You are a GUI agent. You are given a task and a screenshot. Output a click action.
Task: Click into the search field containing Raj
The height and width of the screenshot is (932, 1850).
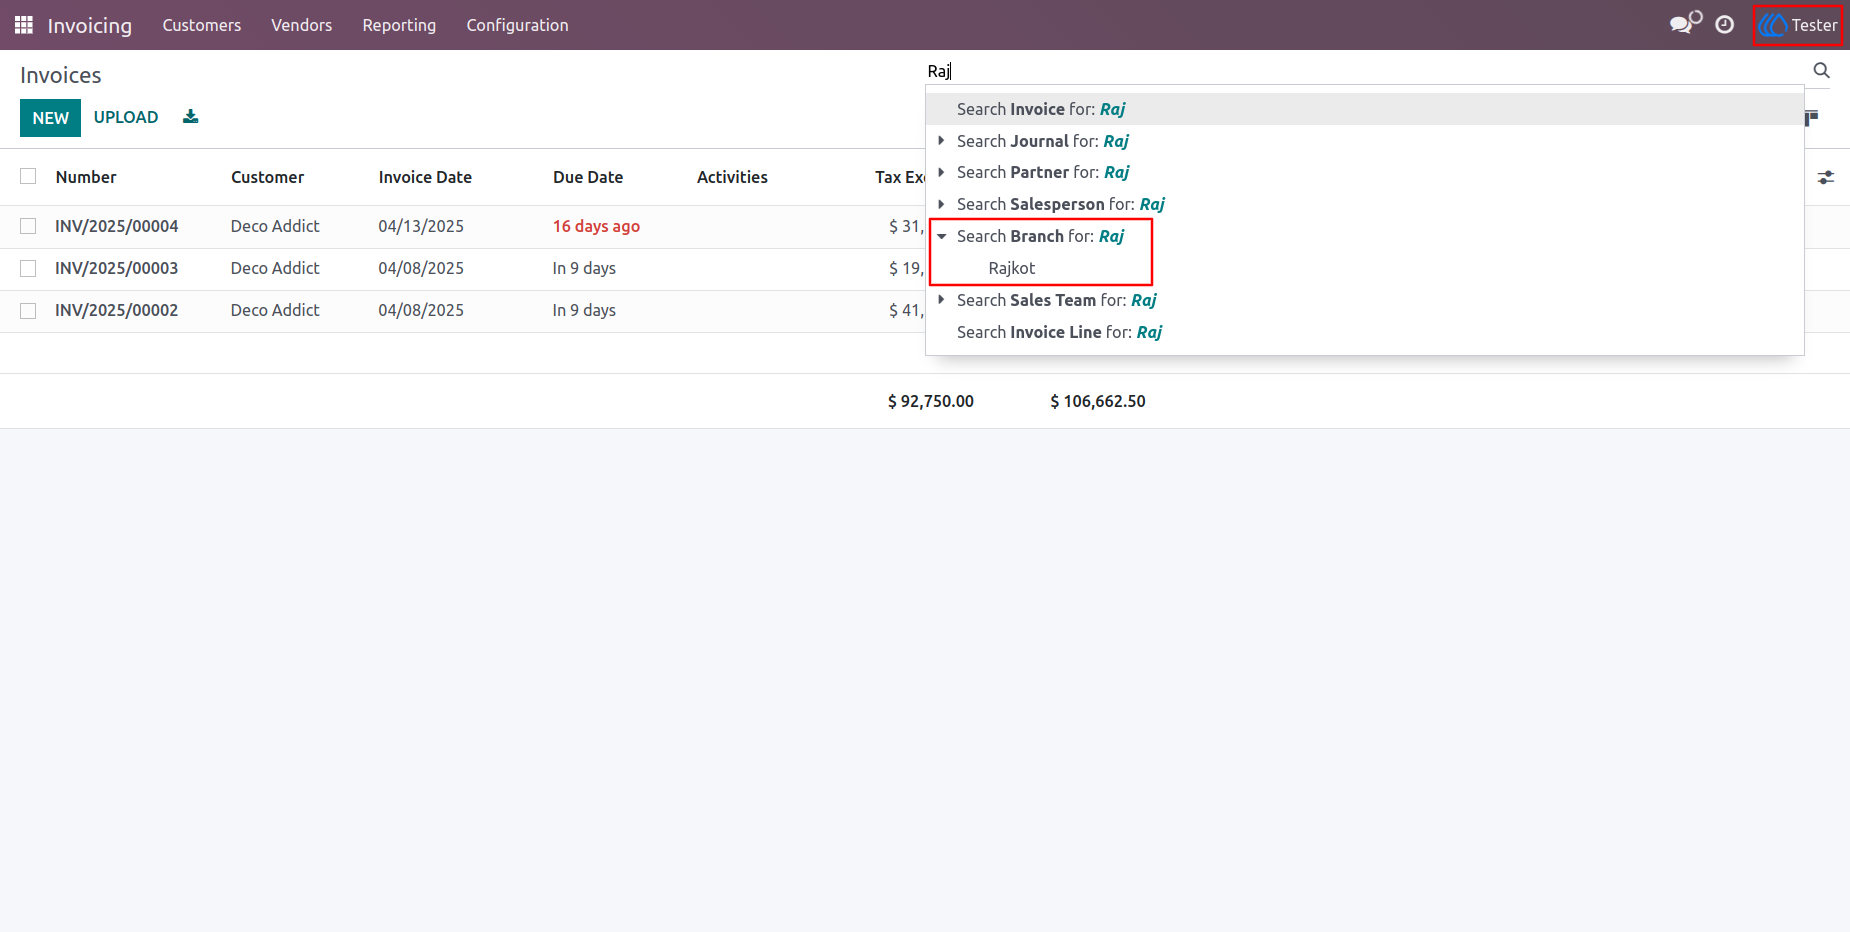pos(1365,71)
